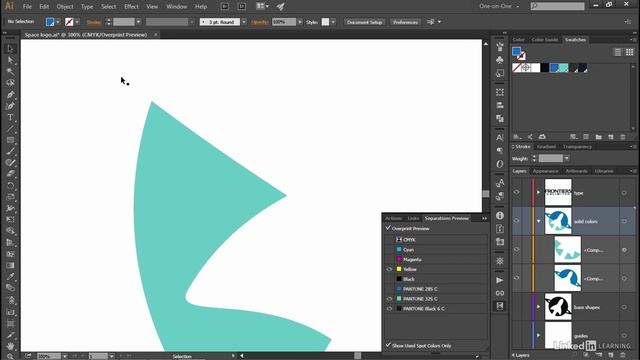
Task: Open the Info panel icon
Action: click(x=500, y=215)
